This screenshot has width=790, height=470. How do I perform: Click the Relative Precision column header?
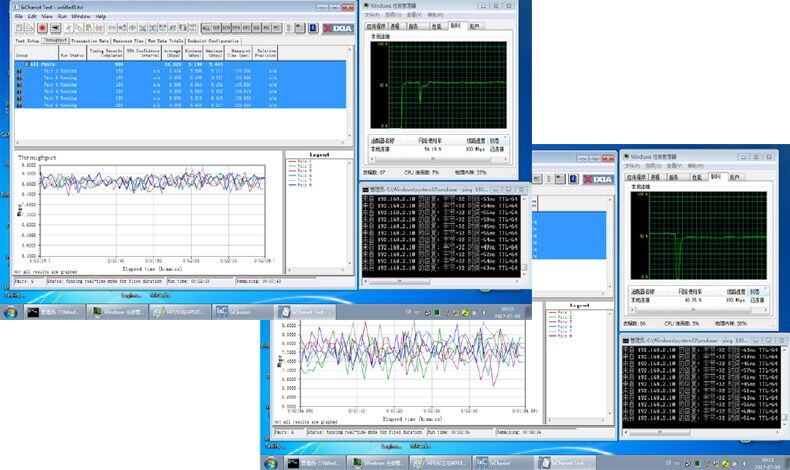click(265, 53)
